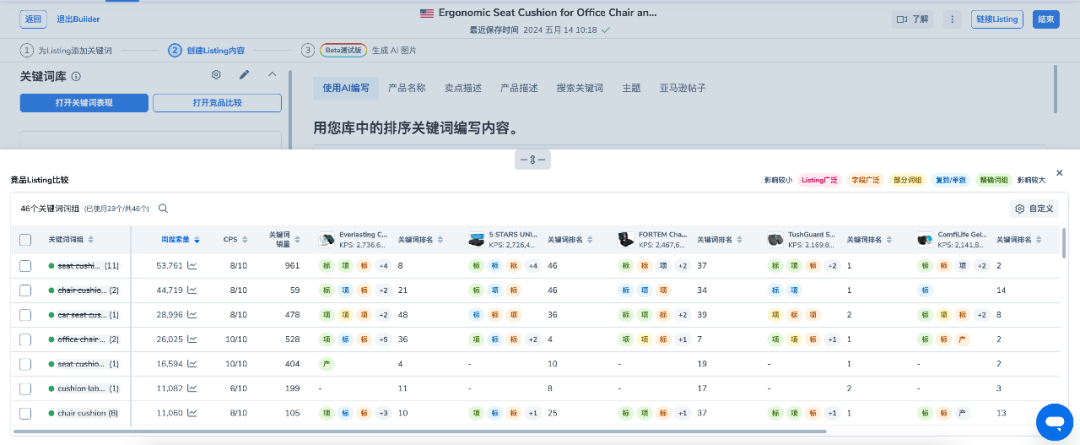Select the cushion lab... row checkbox

25,388
